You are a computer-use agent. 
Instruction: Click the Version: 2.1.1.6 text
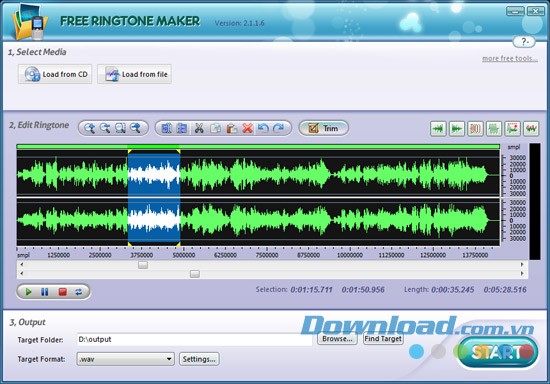click(x=239, y=23)
